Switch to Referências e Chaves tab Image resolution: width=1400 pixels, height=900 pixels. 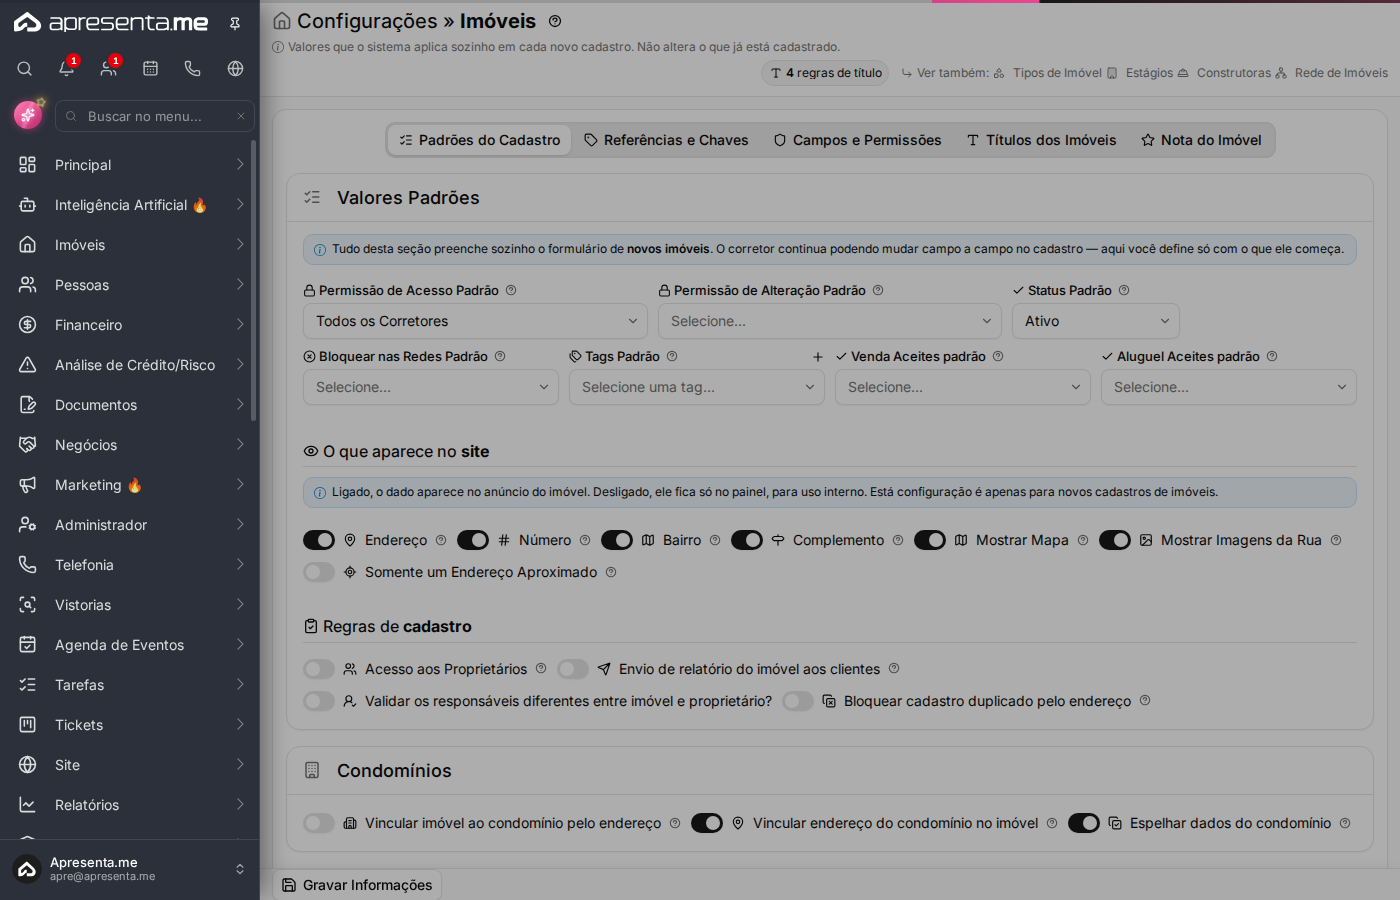pos(667,140)
